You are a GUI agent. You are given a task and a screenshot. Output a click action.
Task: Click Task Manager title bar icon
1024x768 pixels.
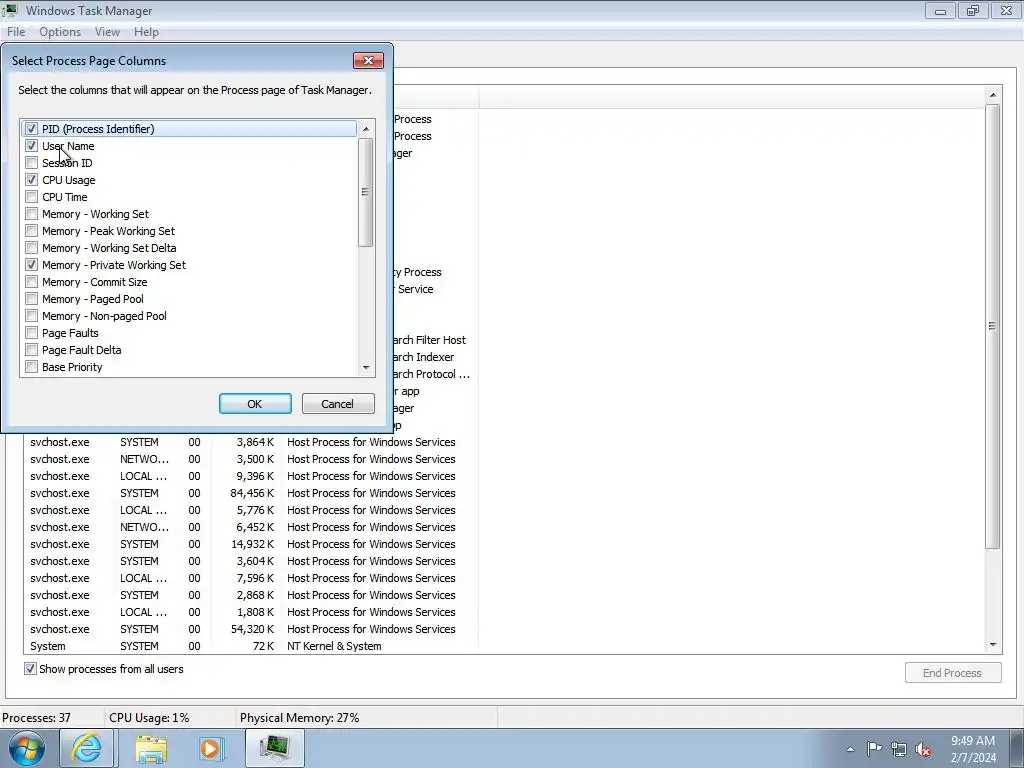click(x=10, y=10)
